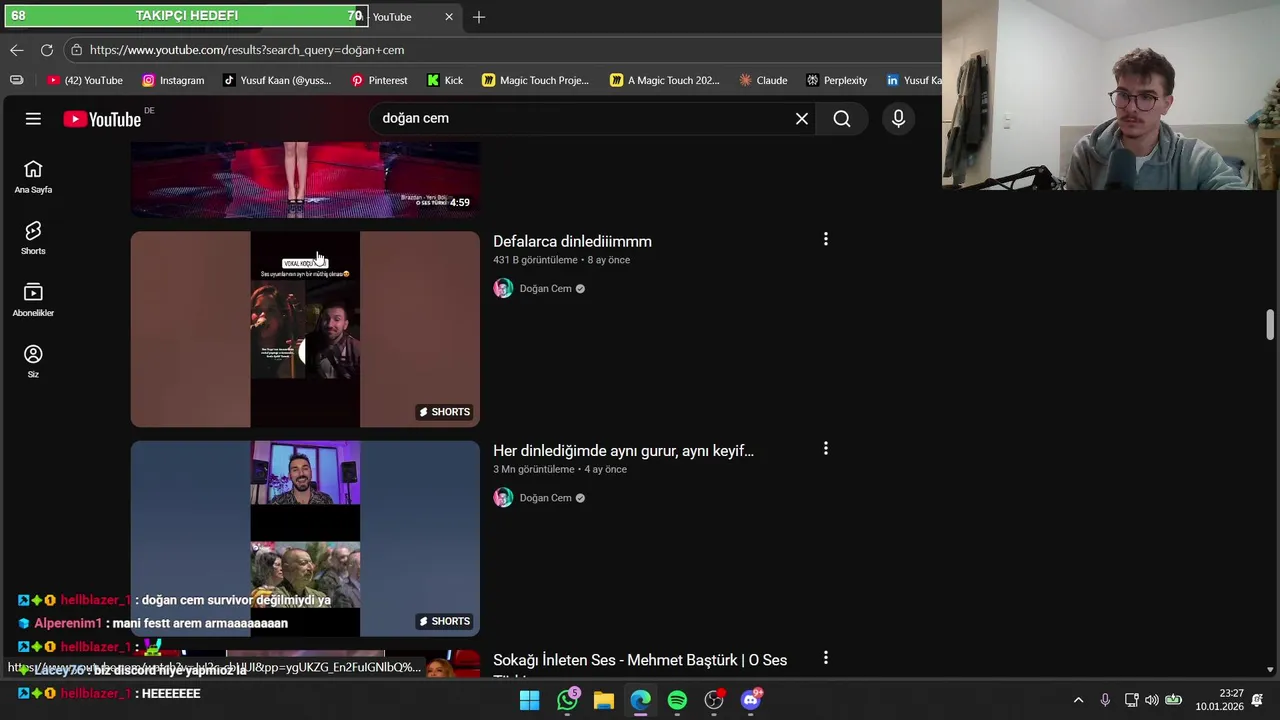Screen dimensions: 1280x720
Task: Click the tray microphone icon
Action: pos(1105,700)
